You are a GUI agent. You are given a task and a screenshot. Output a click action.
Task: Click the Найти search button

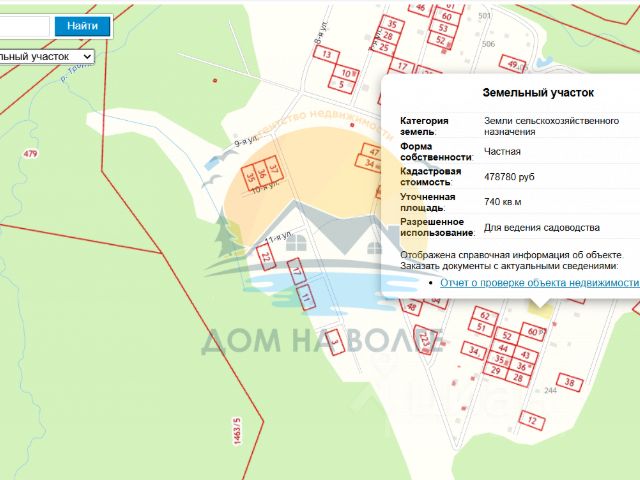(x=82, y=26)
